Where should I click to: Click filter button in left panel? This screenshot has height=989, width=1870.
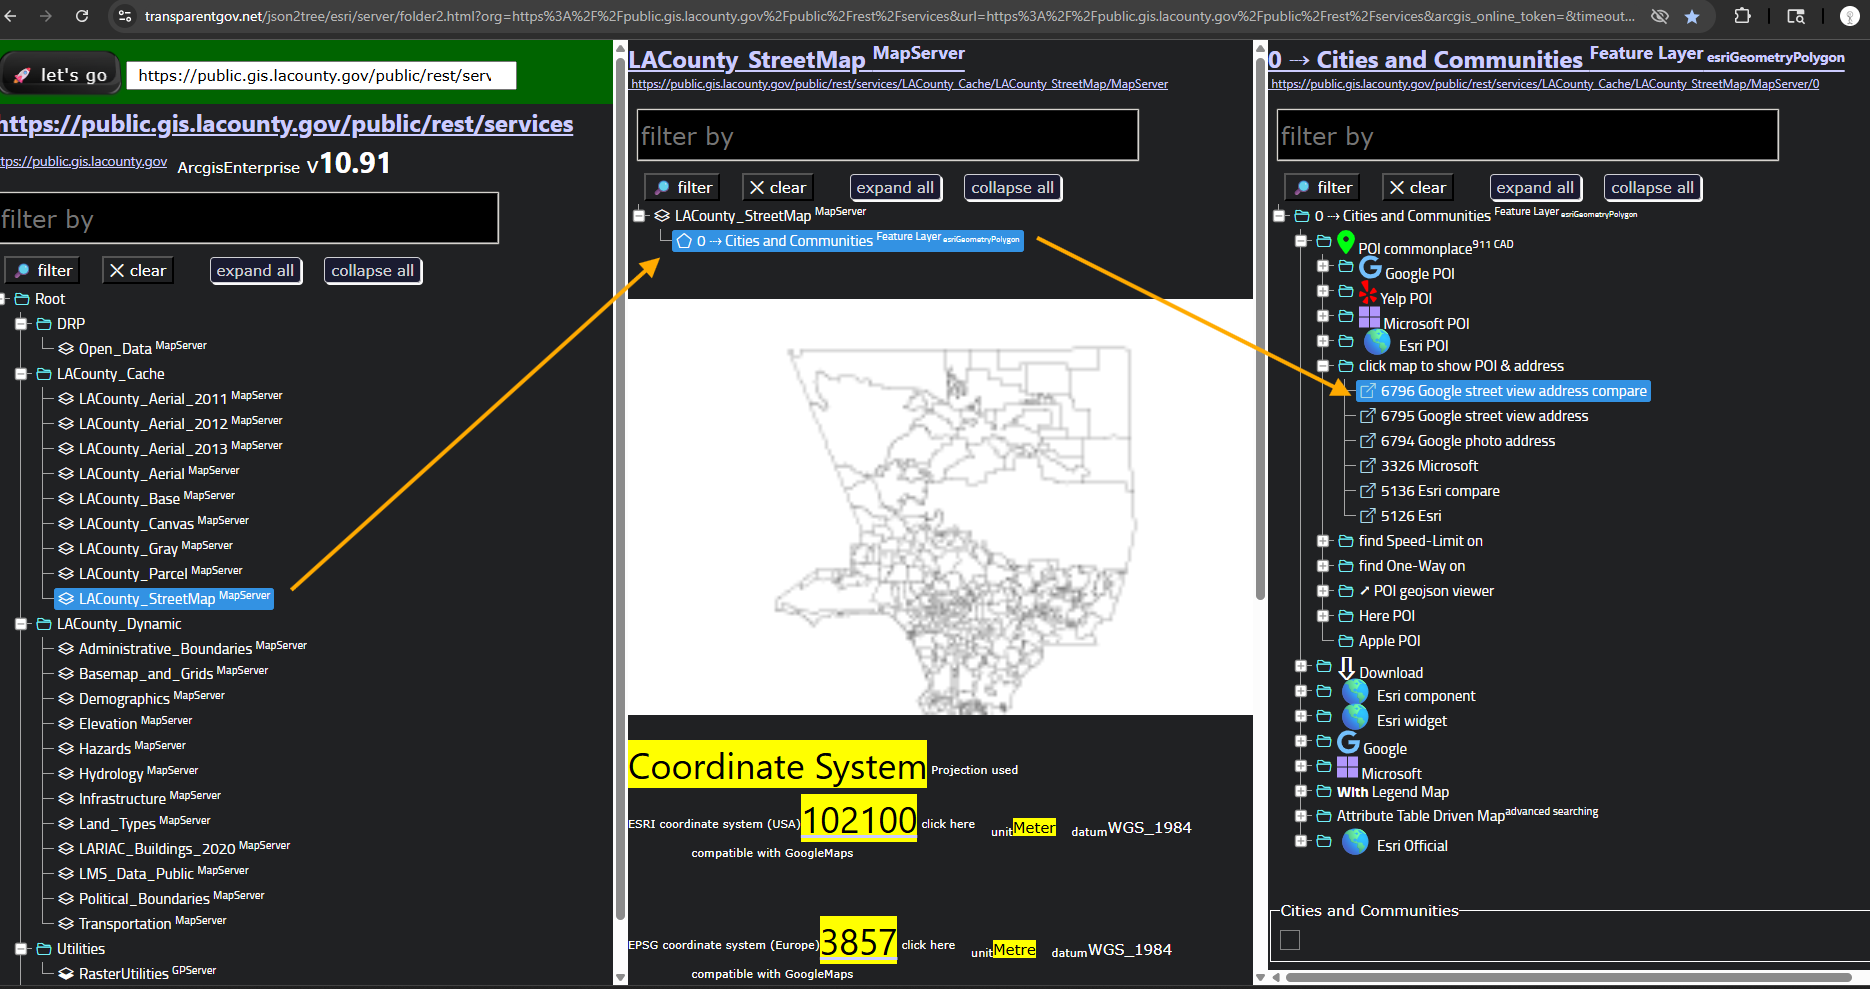tap(42, 271)
